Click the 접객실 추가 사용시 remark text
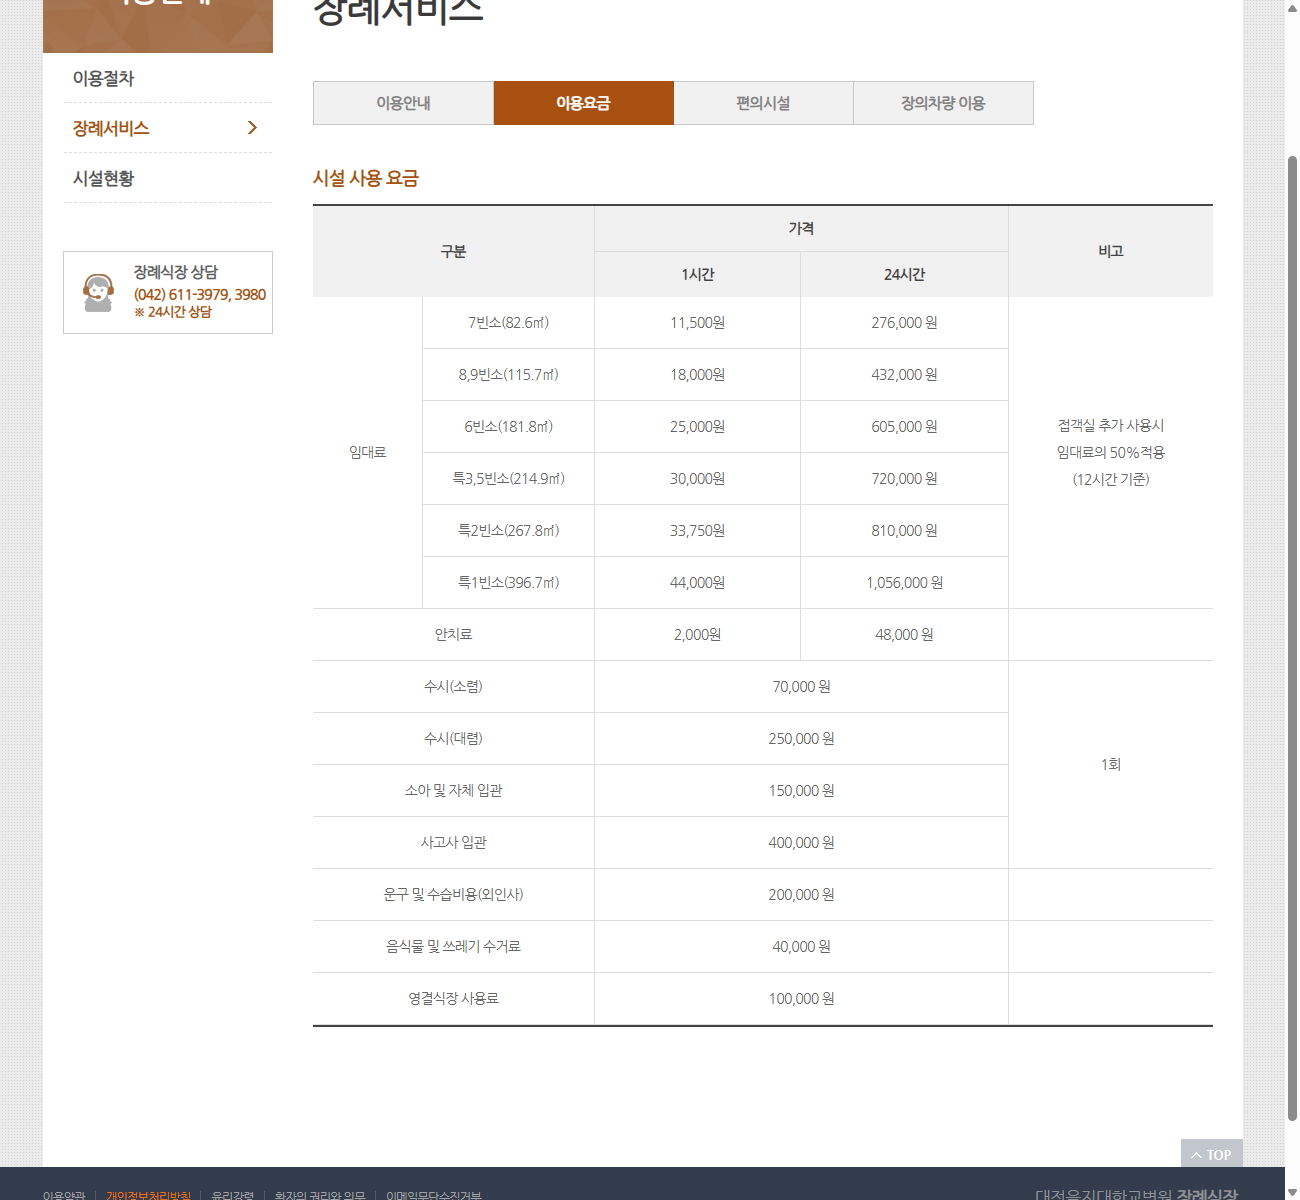1300x1200 pixels. (x=1111, y=425)
